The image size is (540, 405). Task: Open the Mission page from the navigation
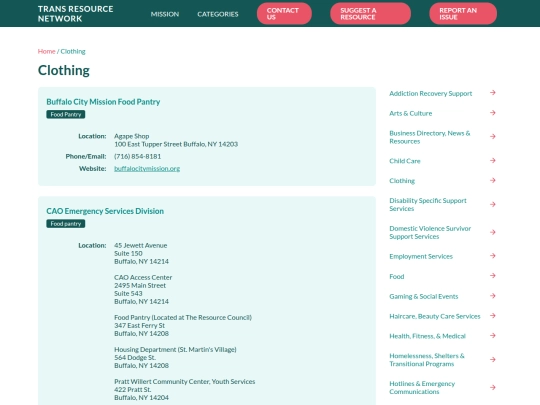(165, 14)
